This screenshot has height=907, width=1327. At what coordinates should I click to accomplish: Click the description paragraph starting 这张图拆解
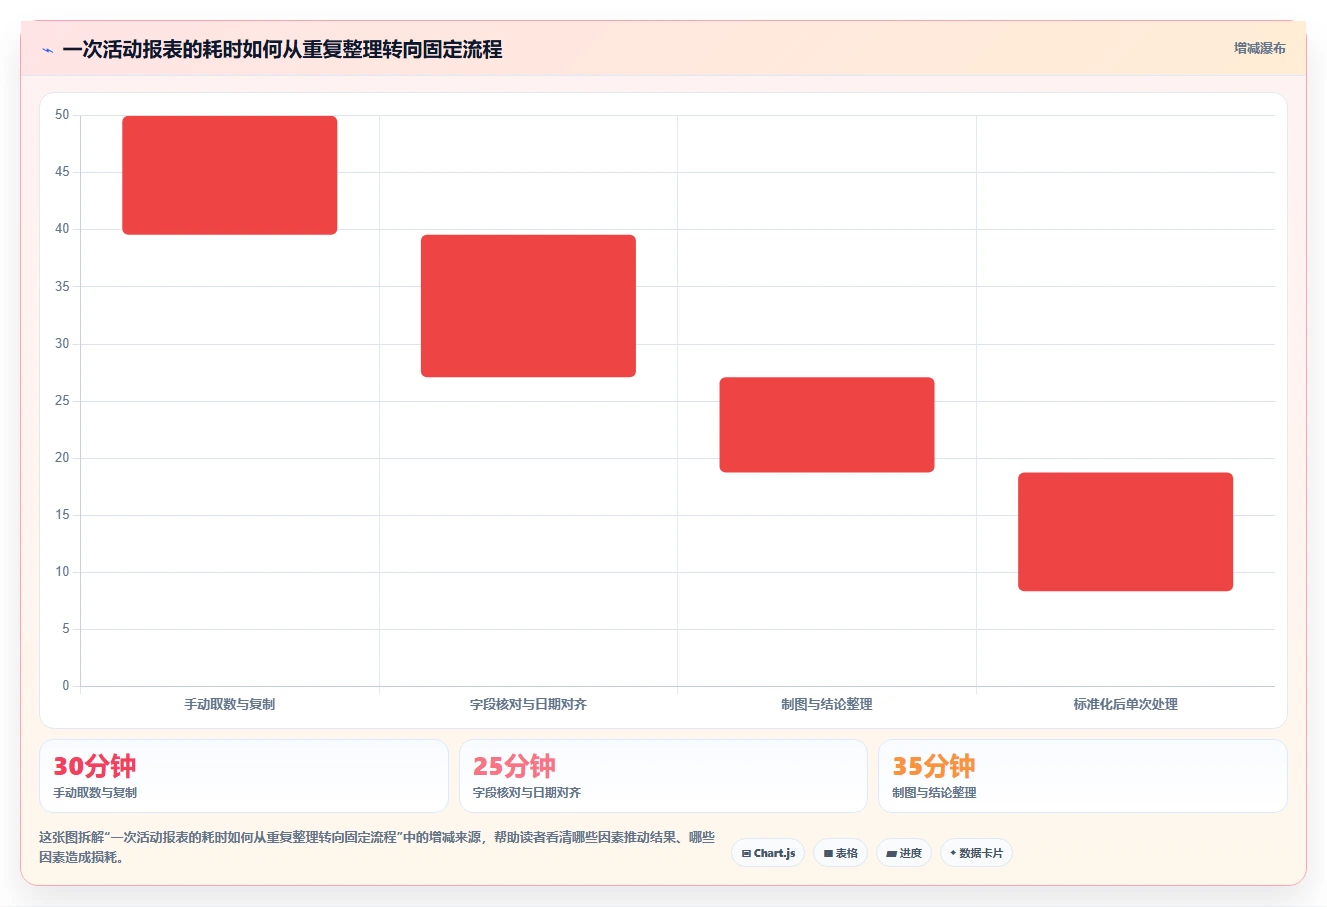tap(377, 847)
